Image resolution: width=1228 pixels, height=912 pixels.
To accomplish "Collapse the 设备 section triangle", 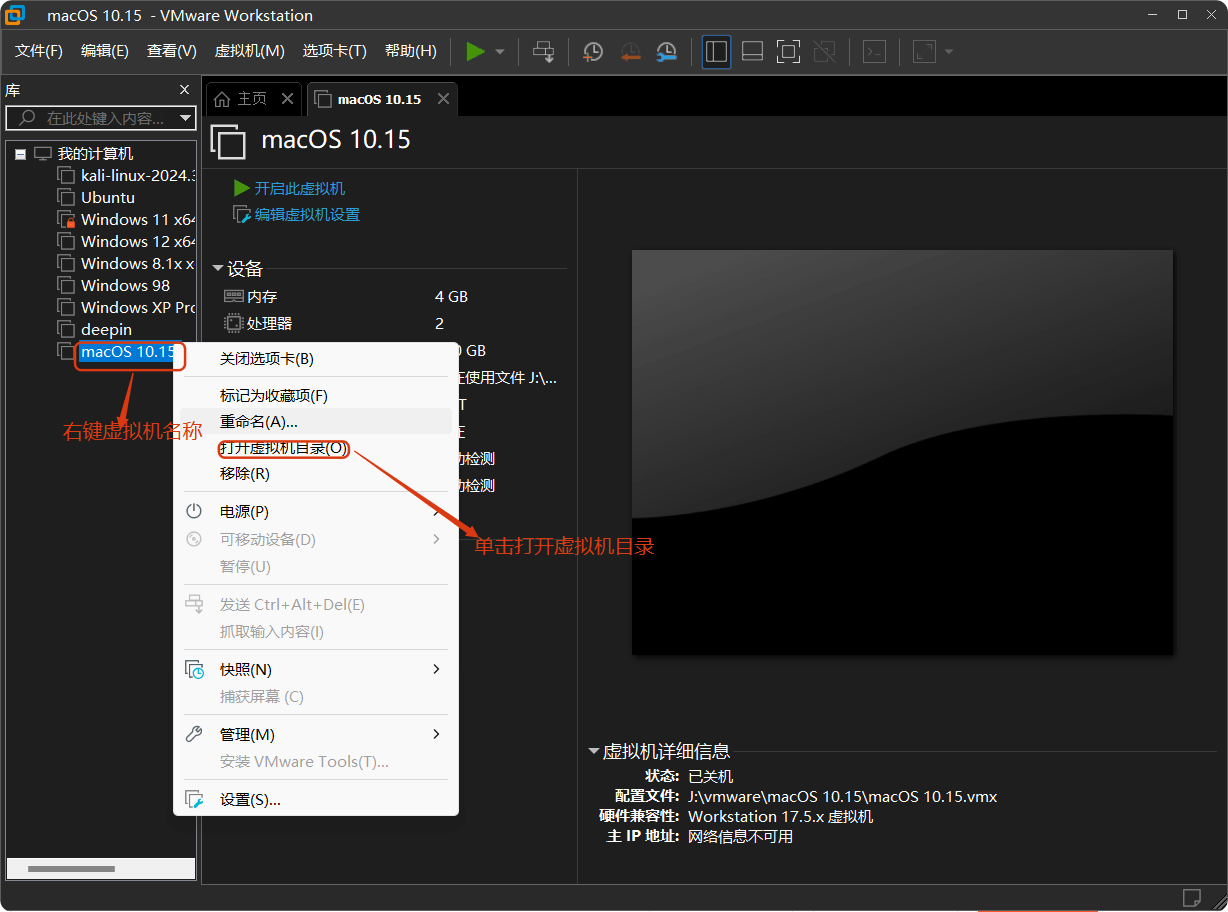I will [218, 268].
